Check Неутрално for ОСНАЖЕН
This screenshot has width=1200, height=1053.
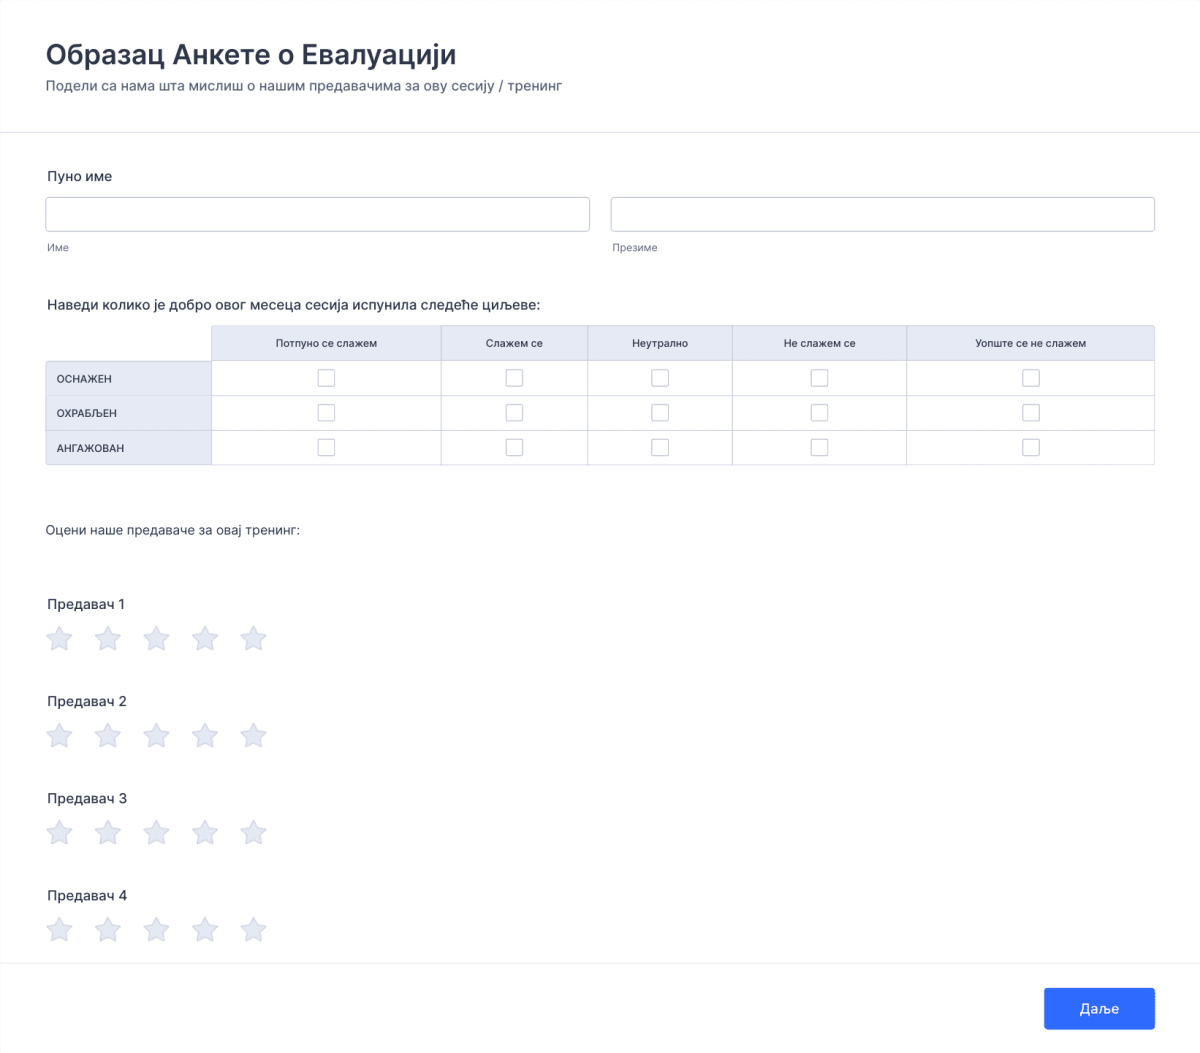659,377
